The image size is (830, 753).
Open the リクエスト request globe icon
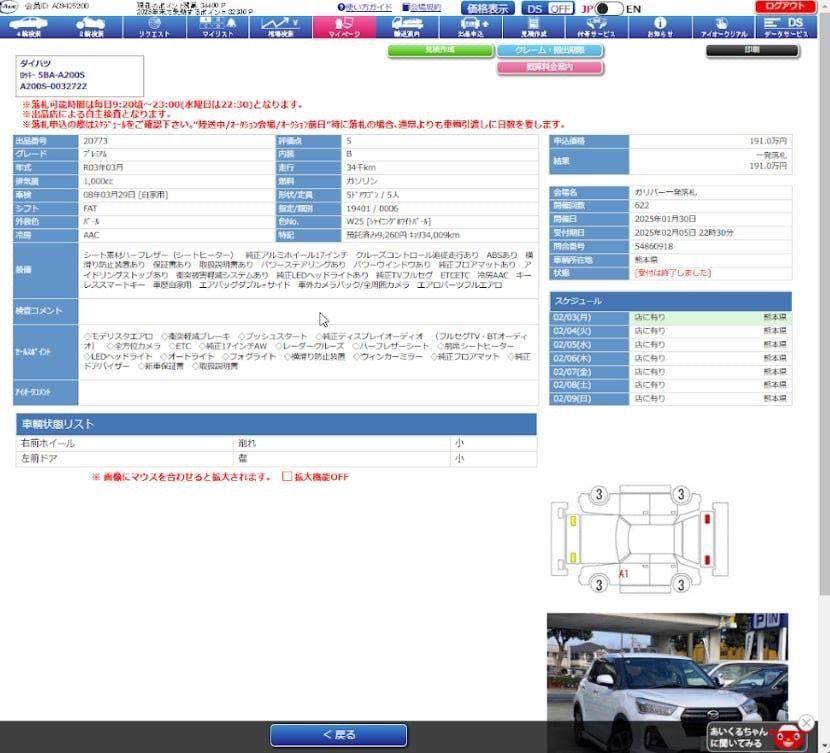[x=155, y=27]
